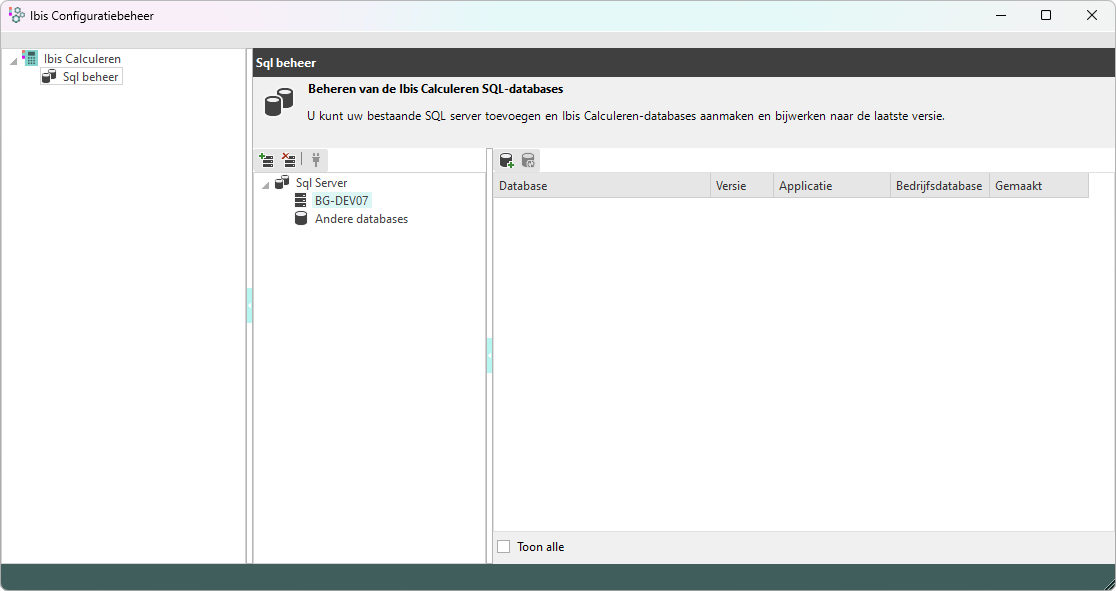
Task: Click the Andere databases cylinder icon
Action: click(301, 218)
